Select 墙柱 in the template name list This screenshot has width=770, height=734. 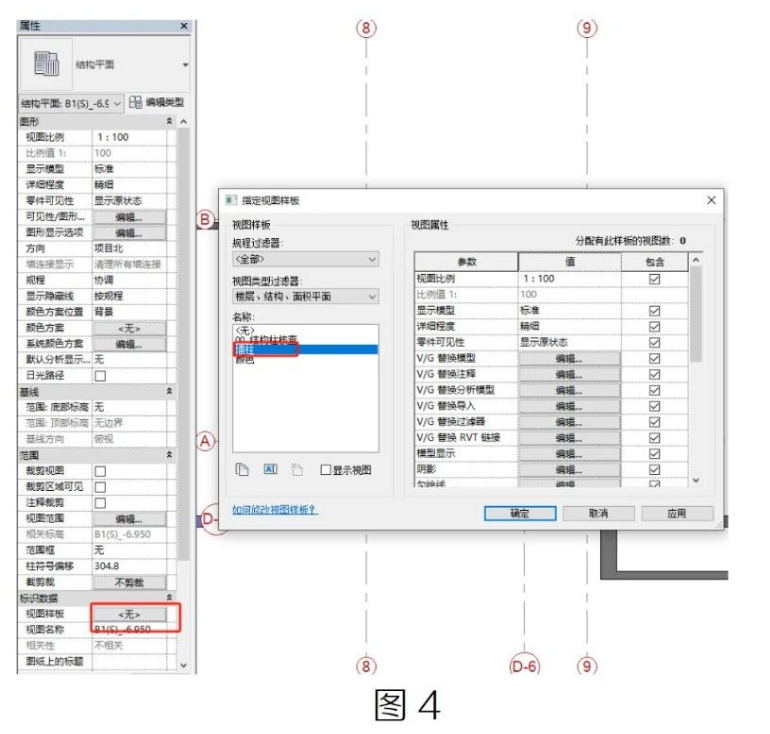coord(305,350)
